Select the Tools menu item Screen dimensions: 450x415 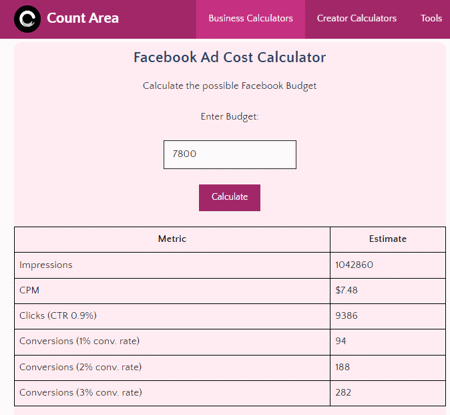tap(431, 18)
